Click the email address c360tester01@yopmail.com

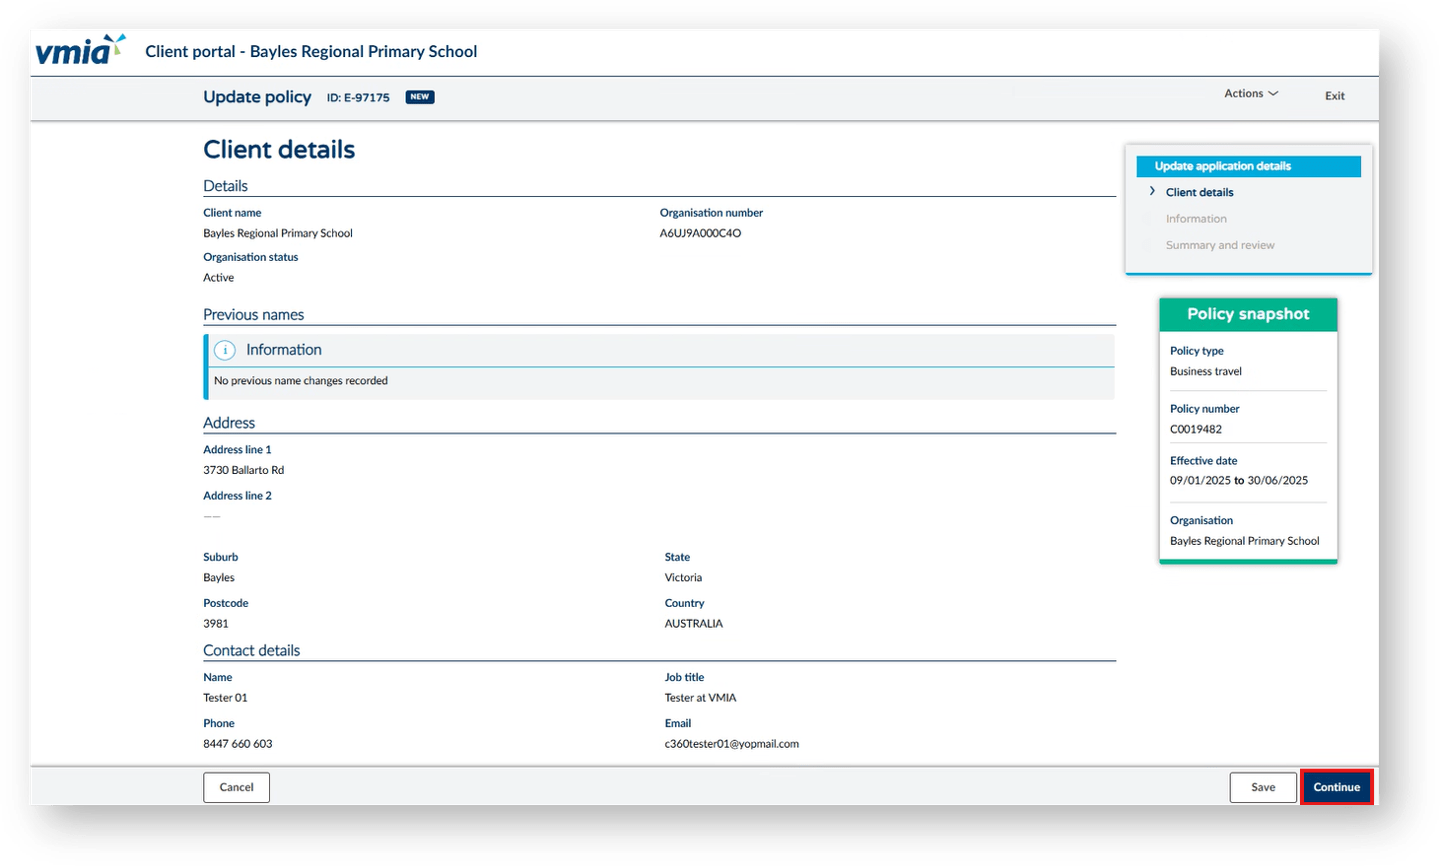[732, 743]
